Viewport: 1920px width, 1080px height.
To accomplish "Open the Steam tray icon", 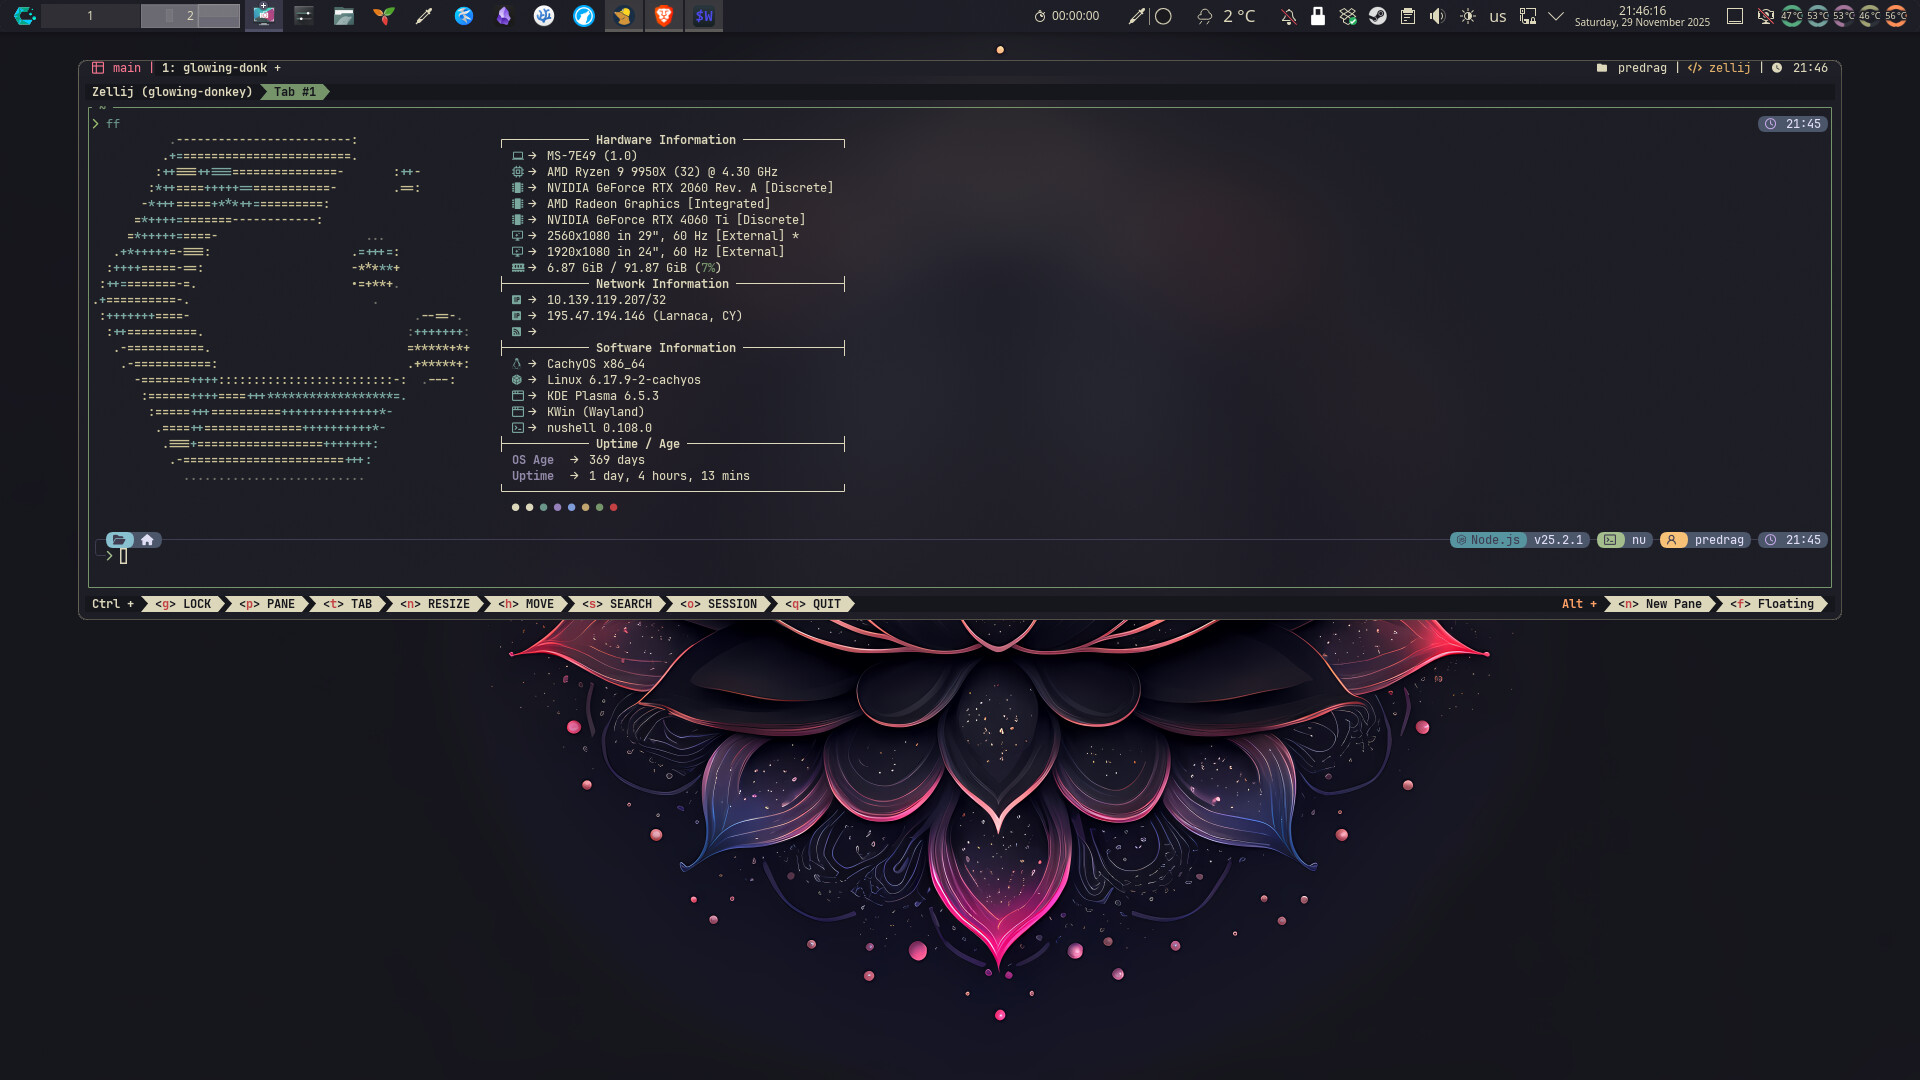I will click(1377, 15).
